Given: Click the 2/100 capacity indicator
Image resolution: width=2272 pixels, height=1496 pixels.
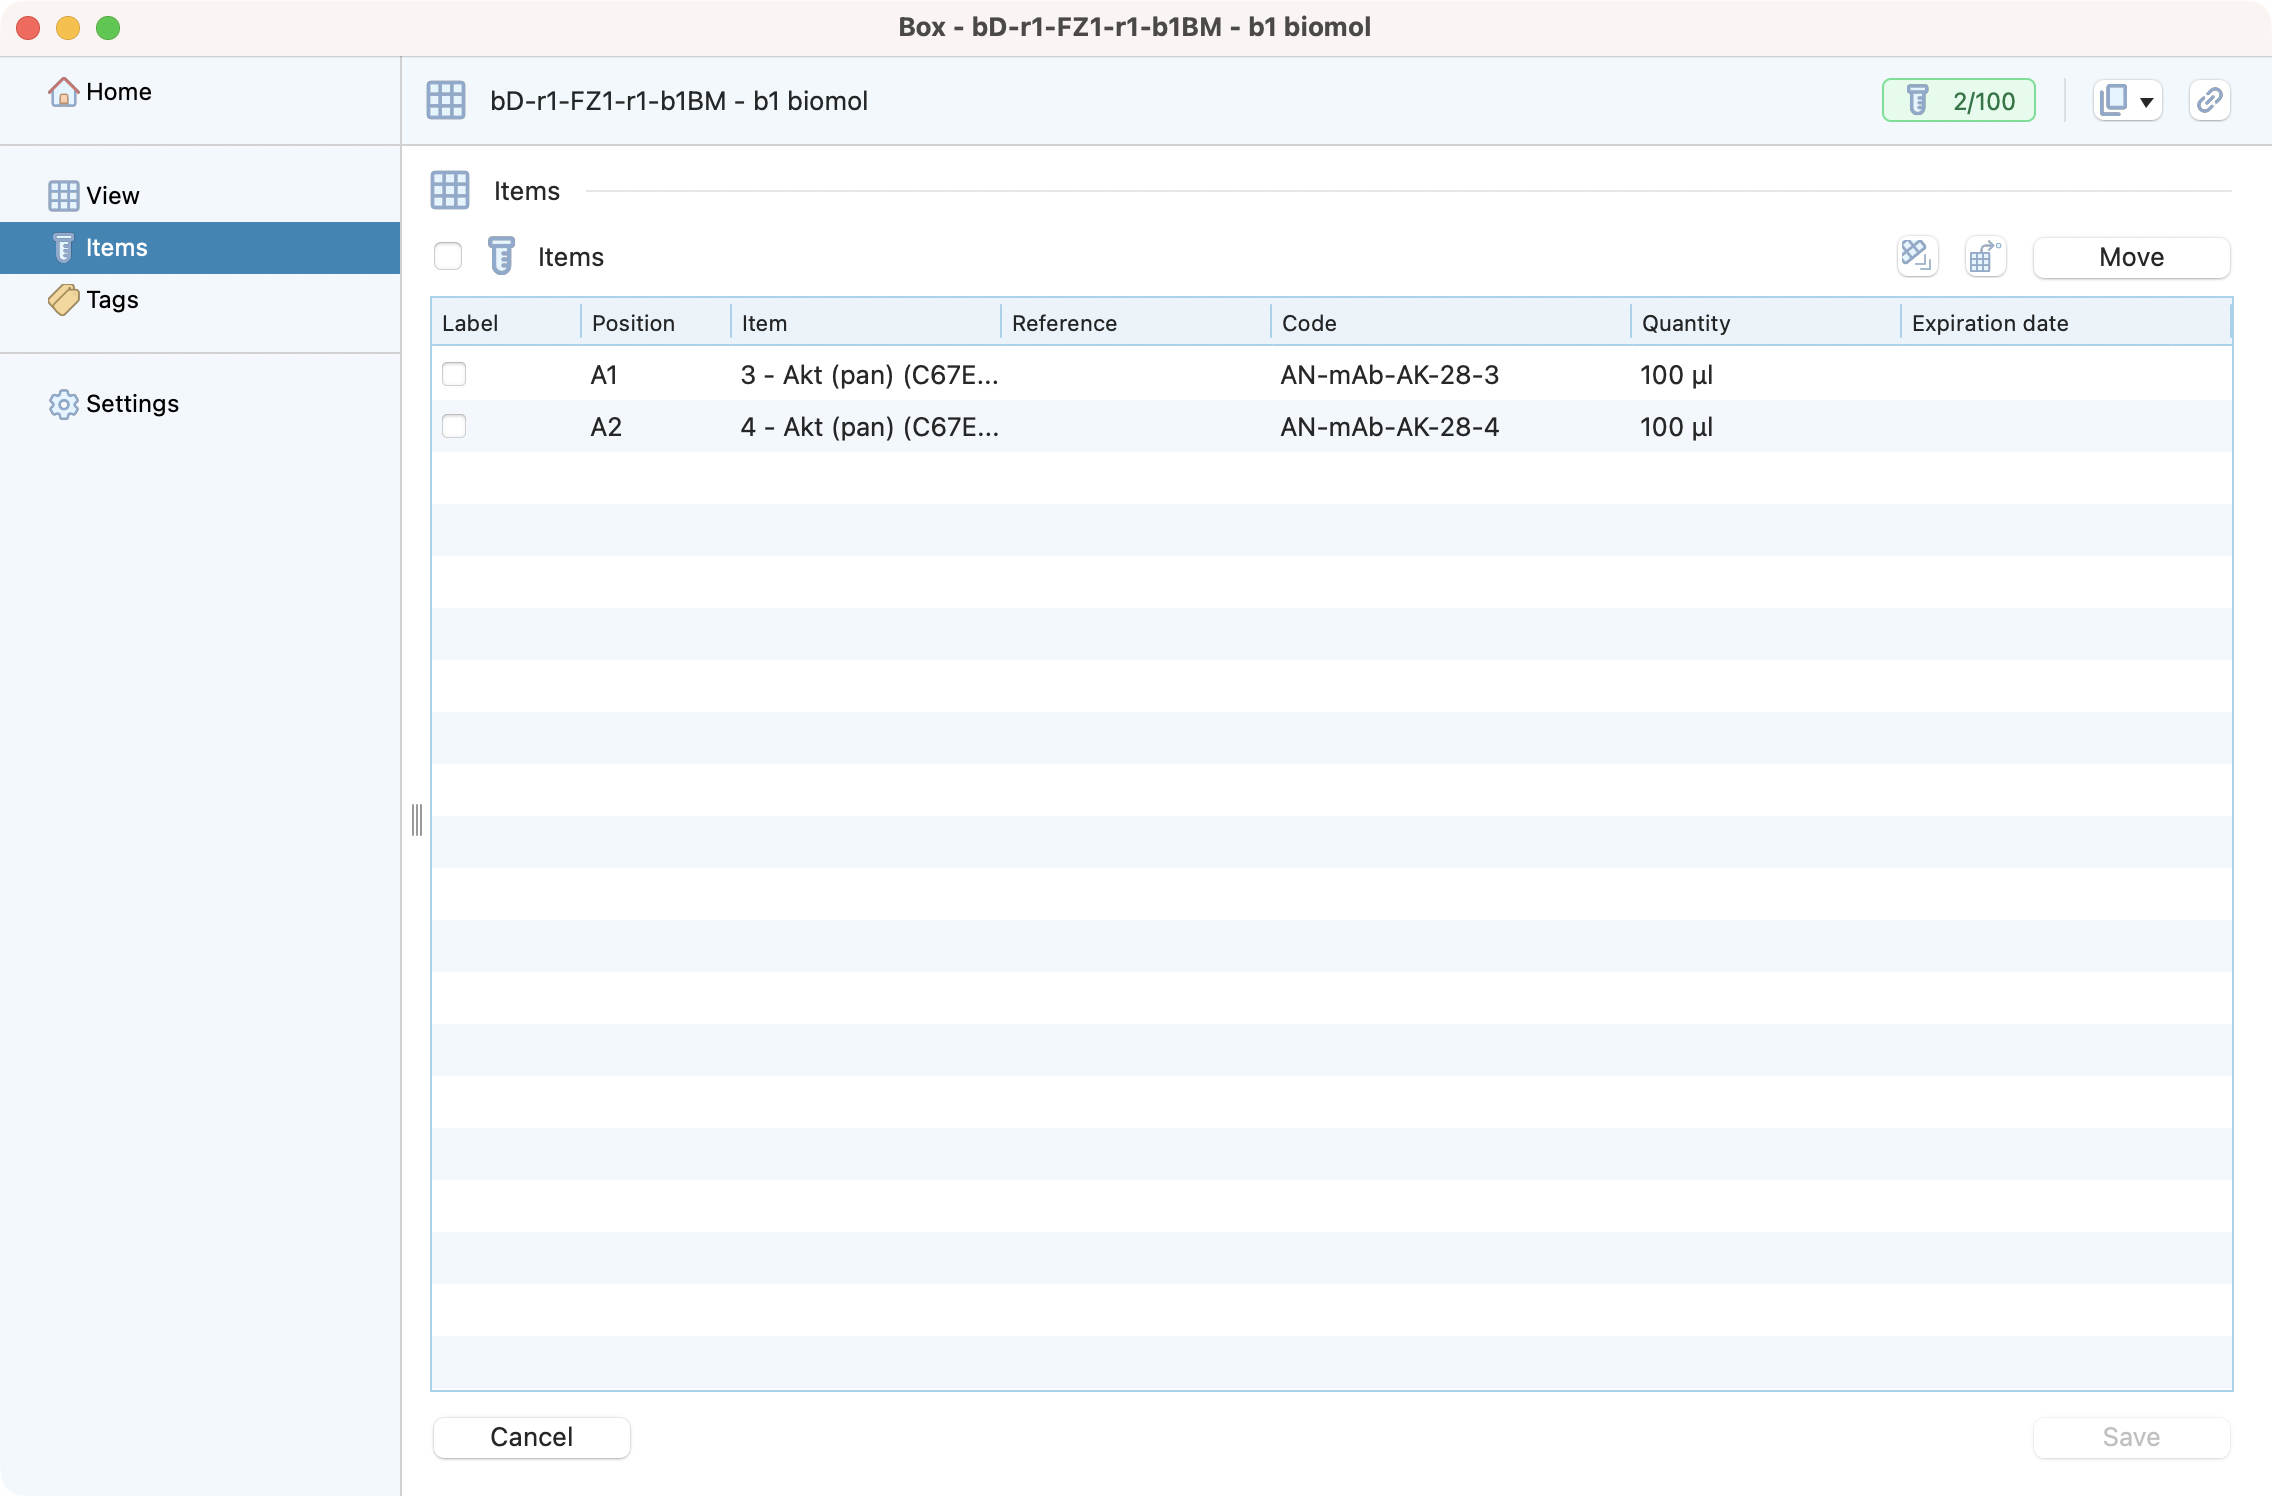Looking at the screenshot, I should click(1958, 100).
